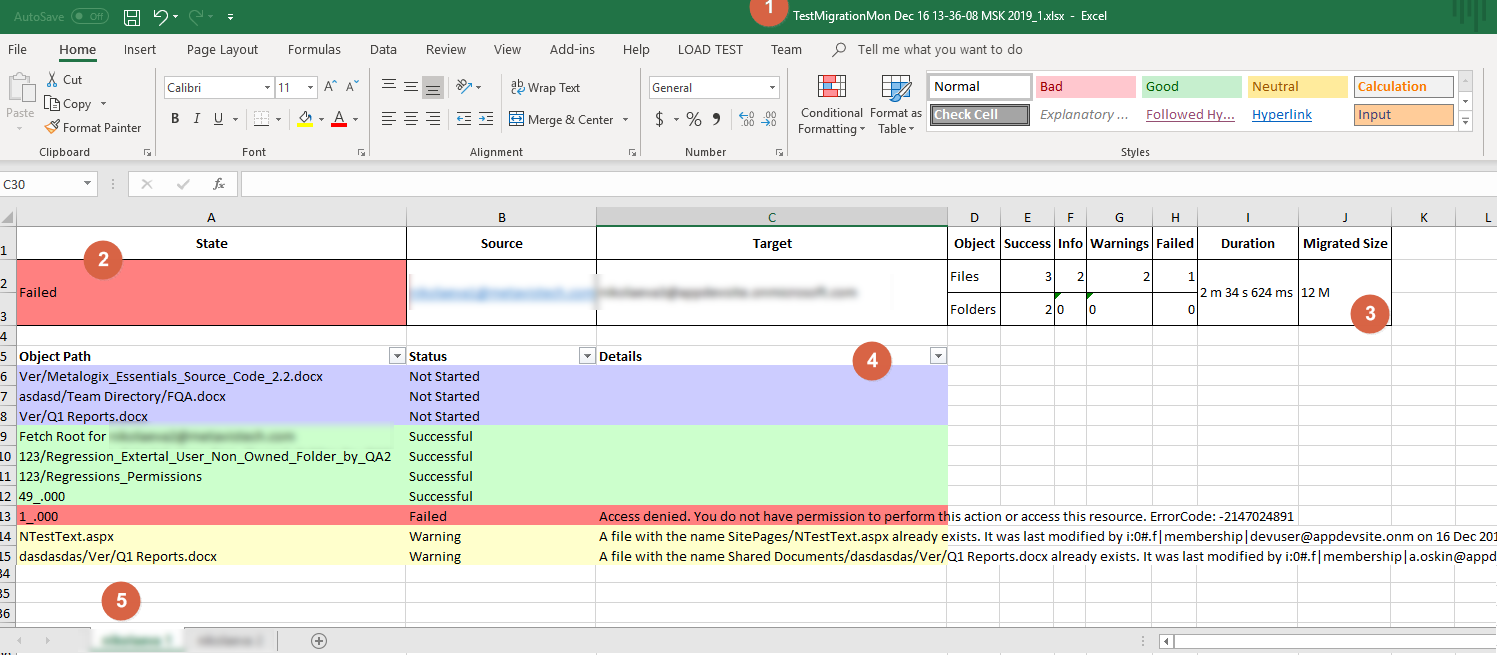Screen dimensions: 1497x655
Task: Toggle the AutoSave switch
Action: click(90, 17)
